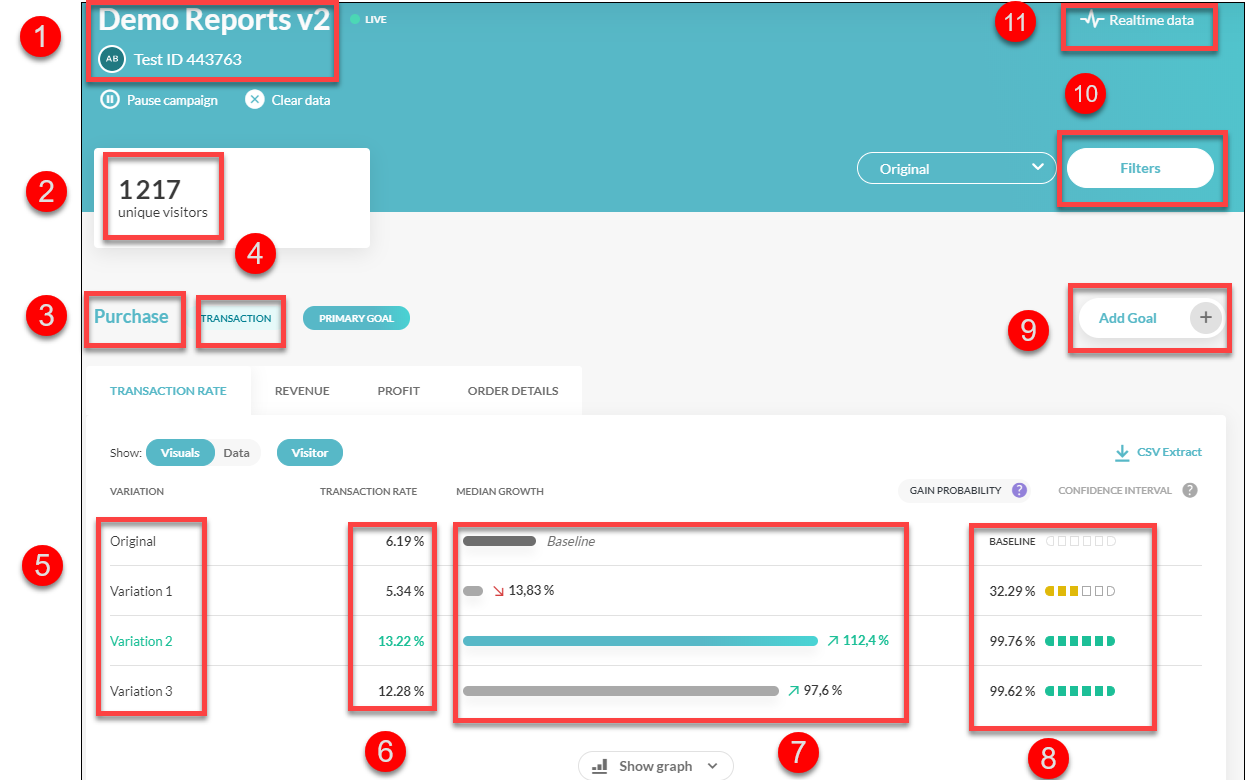Click the plus icon on Add Goal
The width and height of the screenshot is (1245, 780).
pos(1205,318)
